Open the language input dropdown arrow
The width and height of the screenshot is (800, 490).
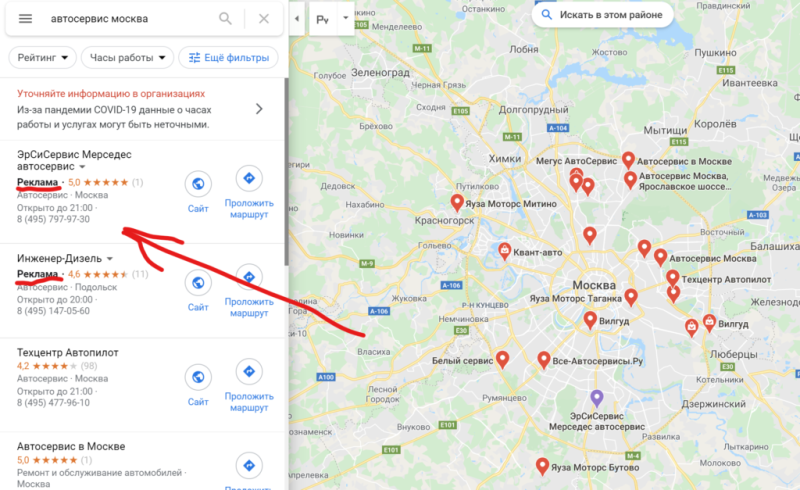(345, 18)
